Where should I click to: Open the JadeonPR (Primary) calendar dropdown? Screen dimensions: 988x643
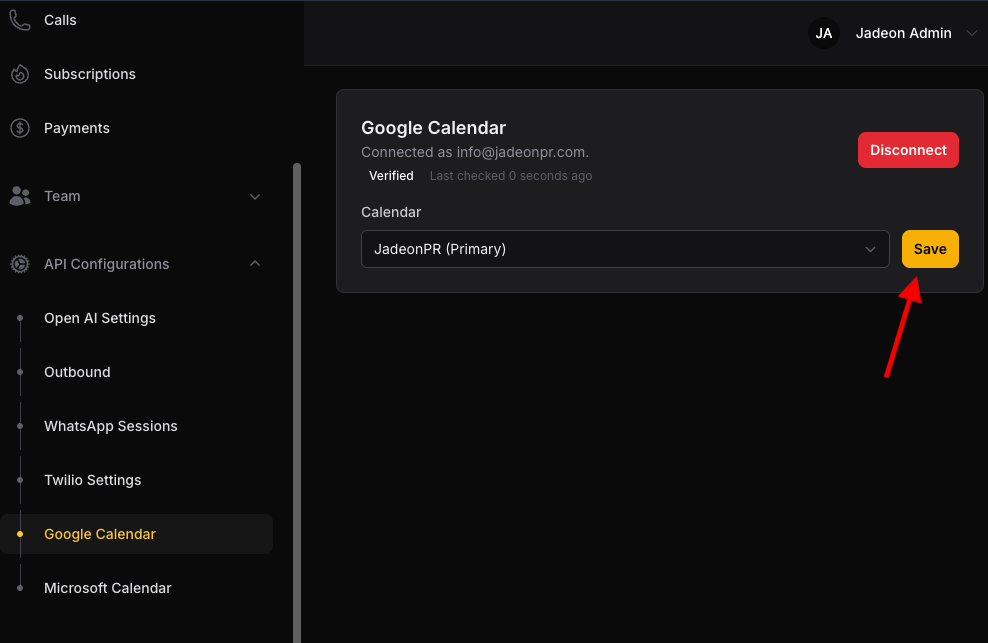(625, 249)
